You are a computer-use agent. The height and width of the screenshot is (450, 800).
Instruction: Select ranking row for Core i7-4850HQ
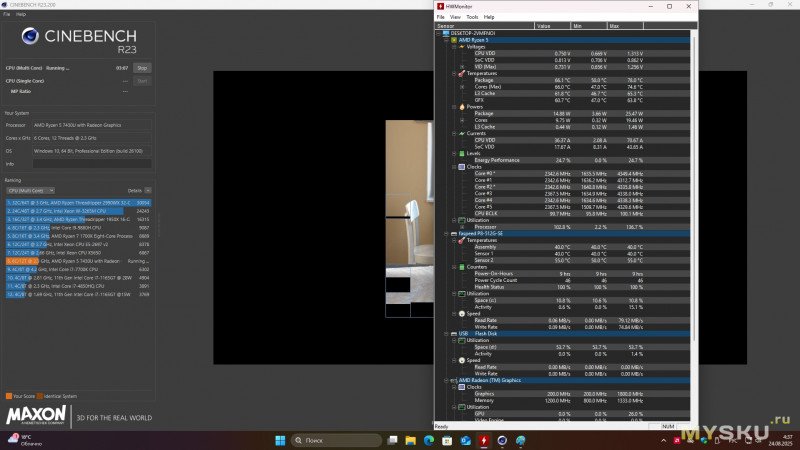pos(78,286)
